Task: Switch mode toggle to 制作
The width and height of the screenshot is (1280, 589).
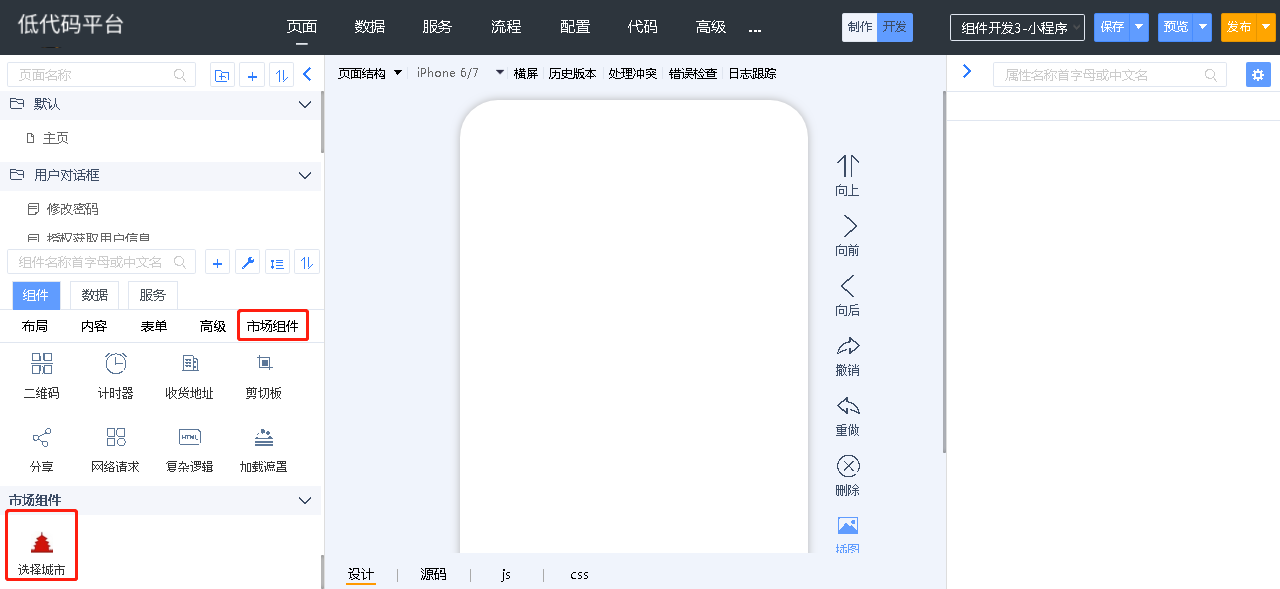Action: coord(859,27)
